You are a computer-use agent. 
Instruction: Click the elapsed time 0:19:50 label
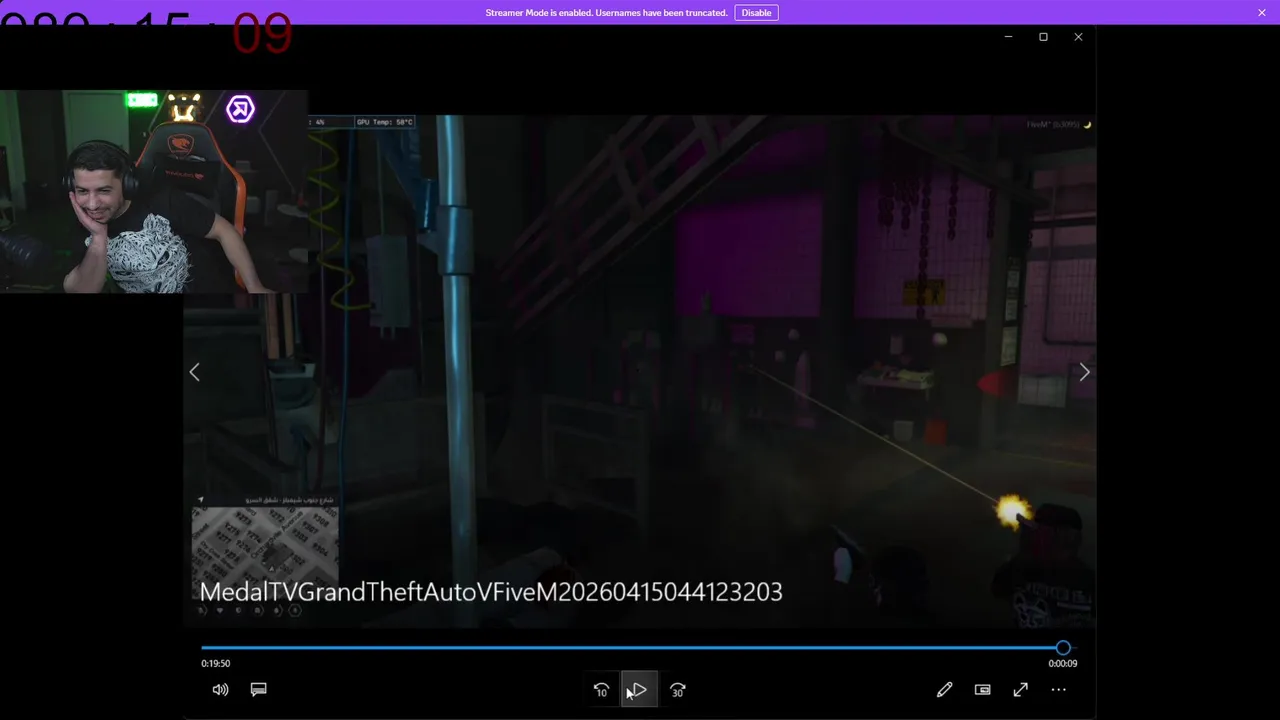[x=215, y=663]
